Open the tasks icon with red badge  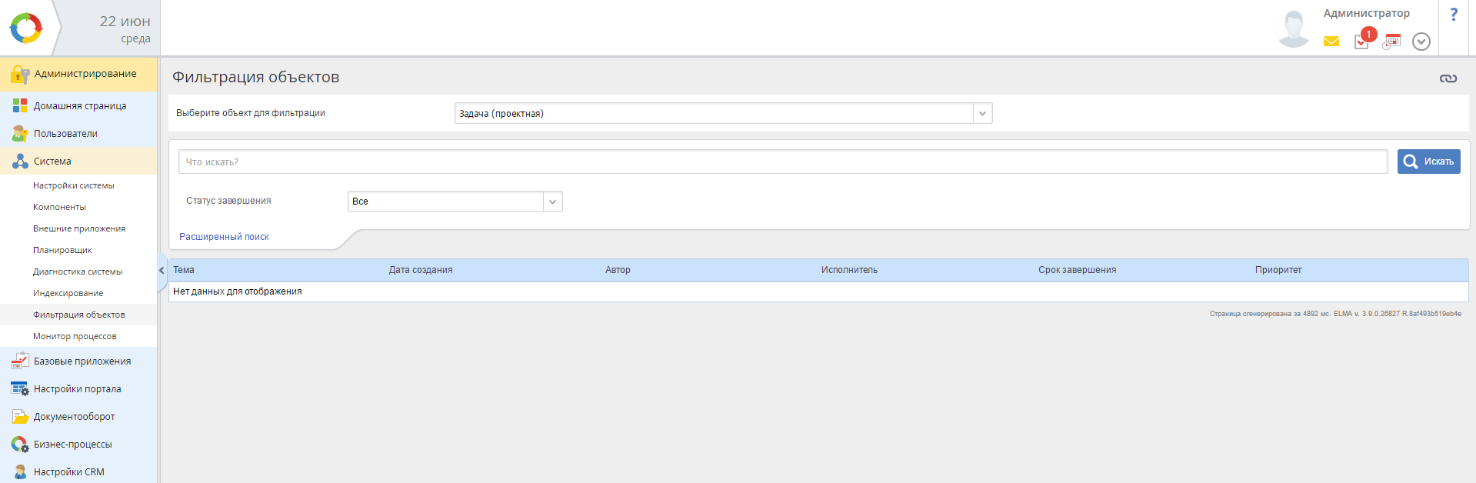[1361, 41]
